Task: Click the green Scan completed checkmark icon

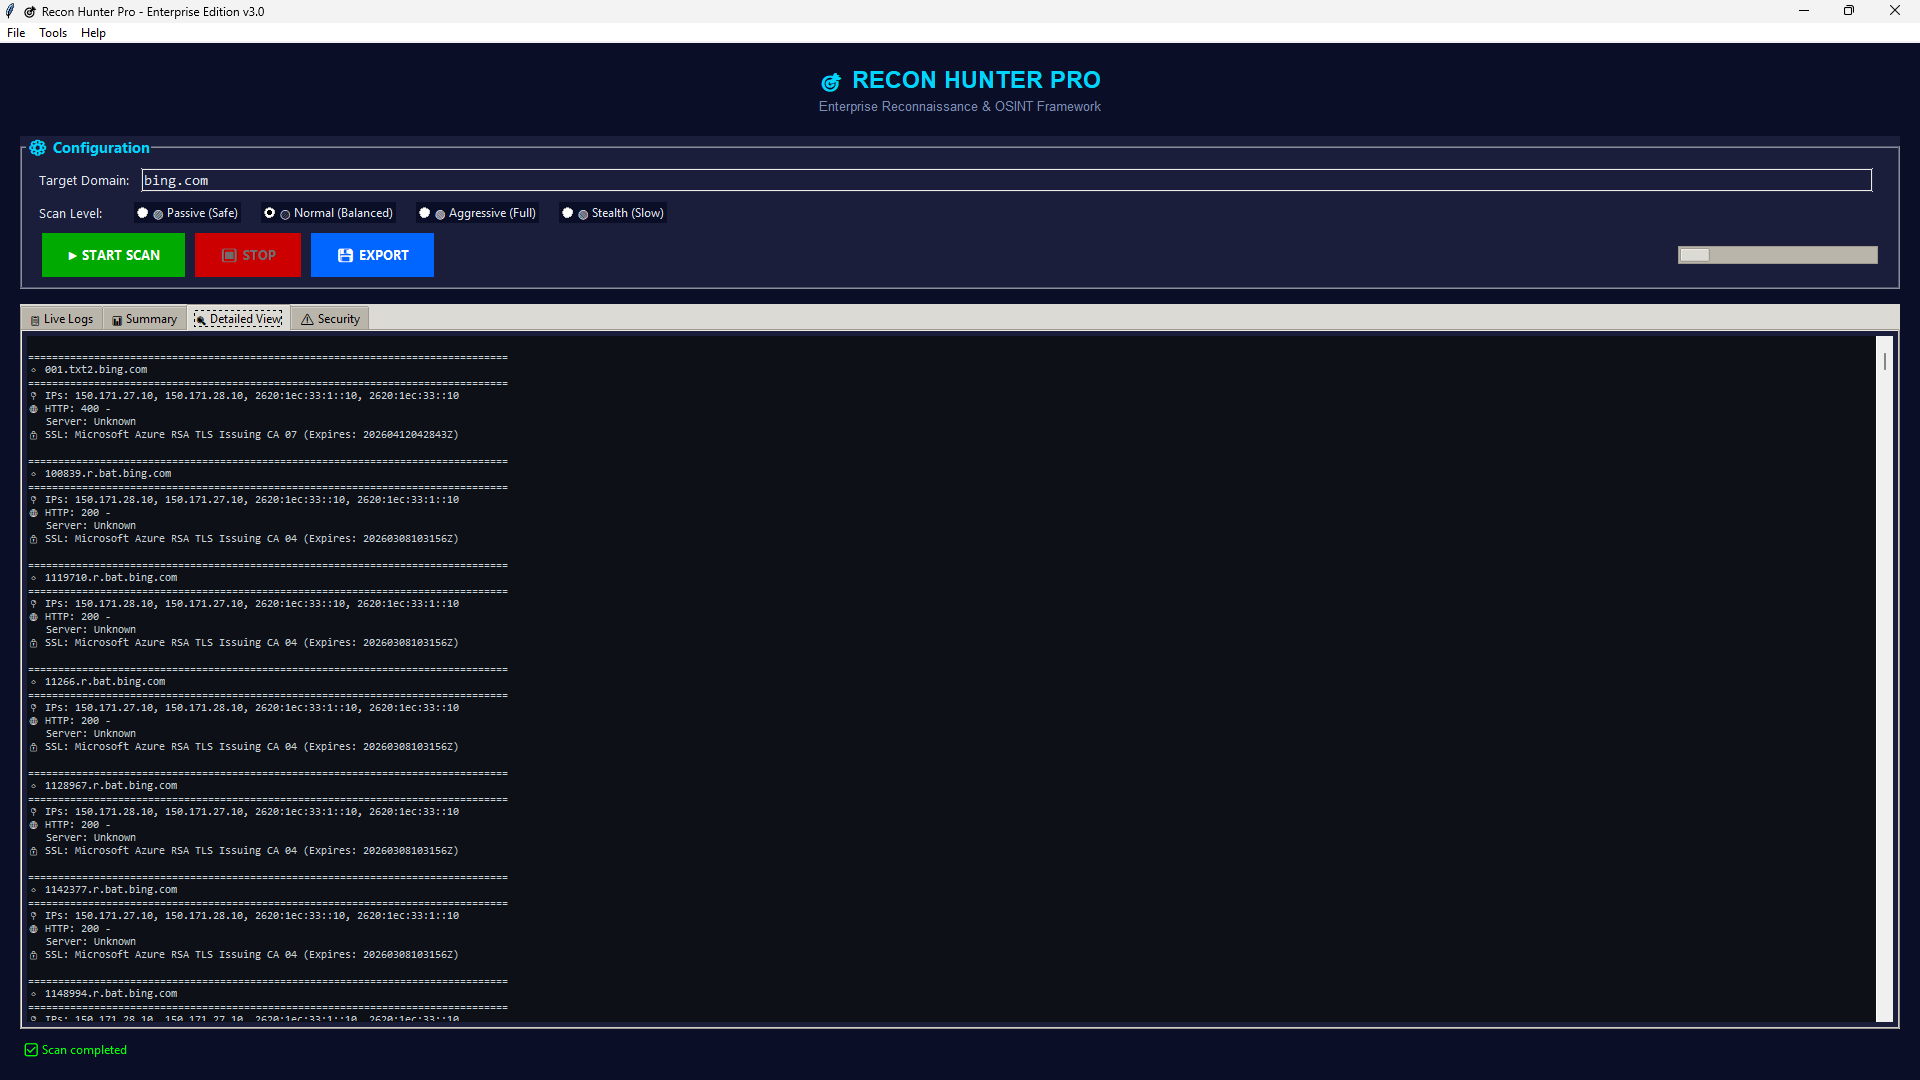Action: pos(31,1050)
